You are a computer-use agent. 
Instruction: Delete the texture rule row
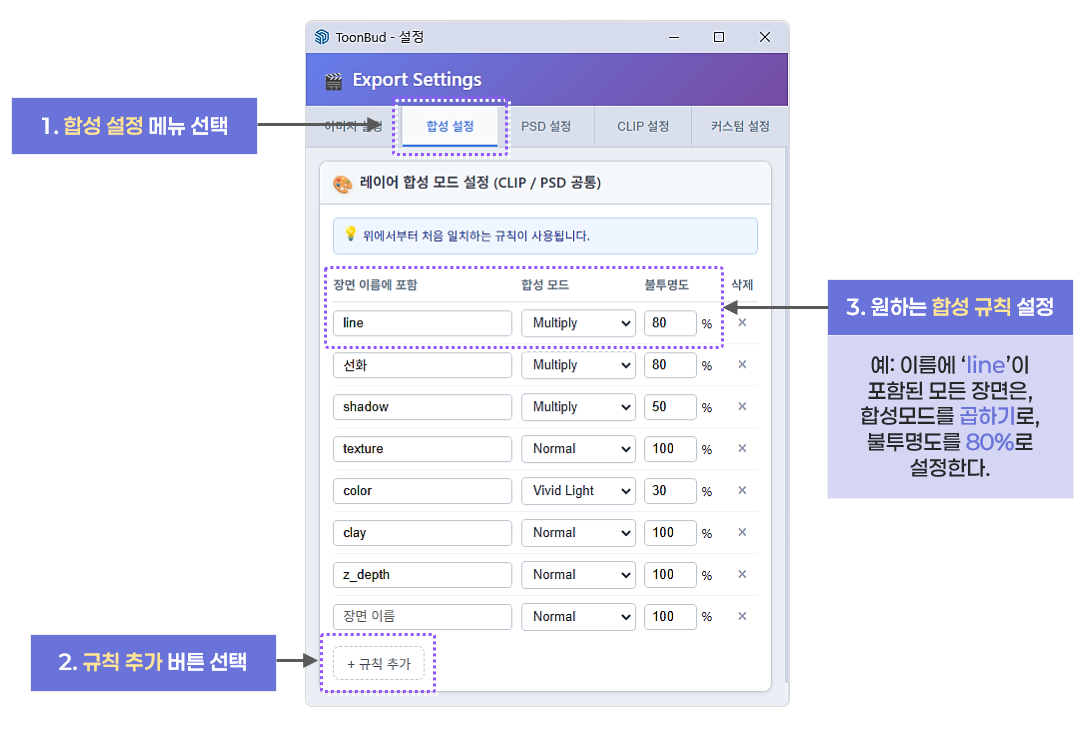[x=742, y=449]
